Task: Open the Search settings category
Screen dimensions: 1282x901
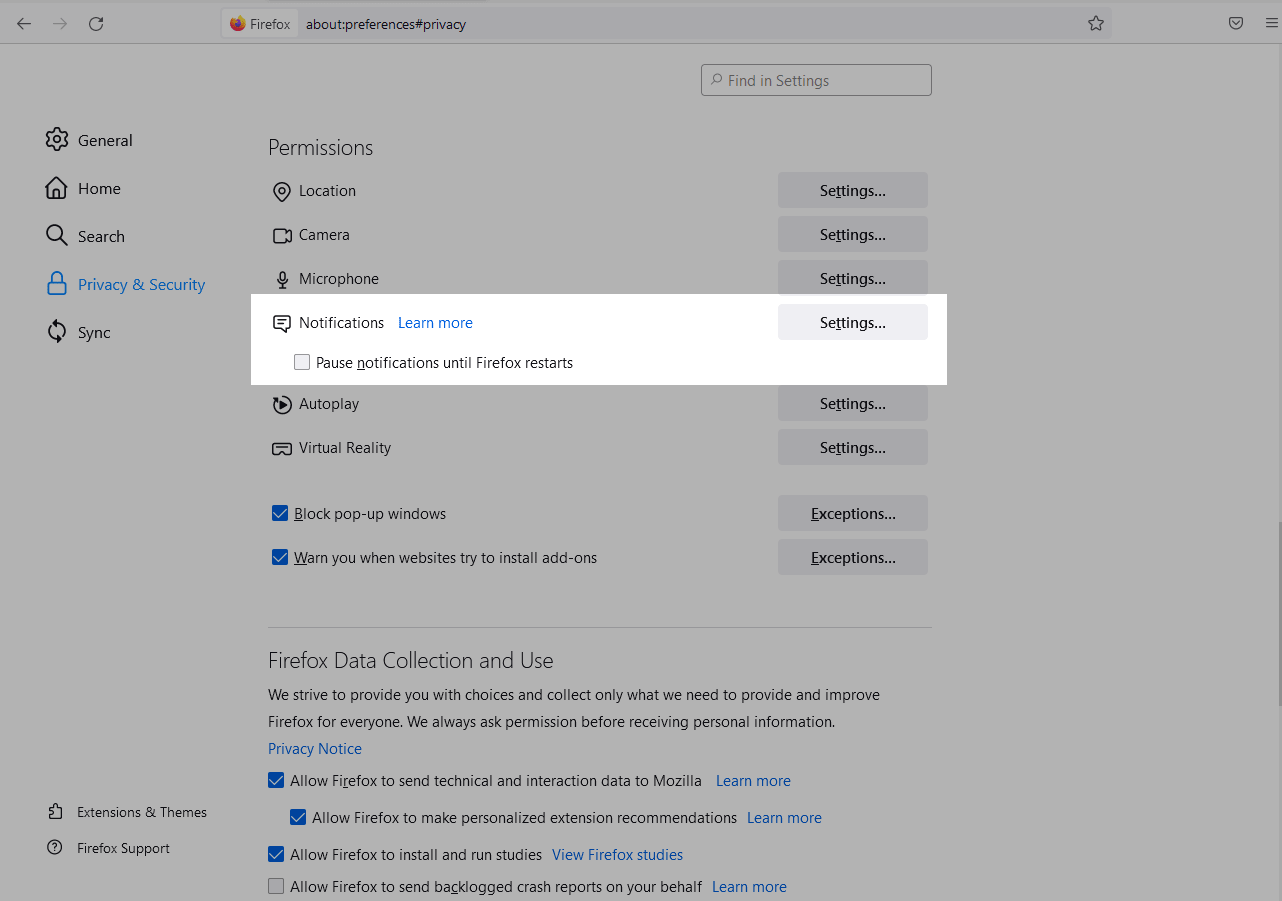Action: (x=101, y=237)
